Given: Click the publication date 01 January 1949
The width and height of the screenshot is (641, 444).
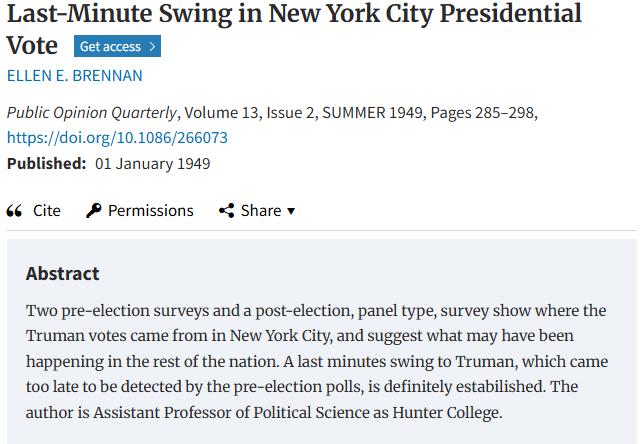Looking at the screenshot, I should click(x=153, y=163).
